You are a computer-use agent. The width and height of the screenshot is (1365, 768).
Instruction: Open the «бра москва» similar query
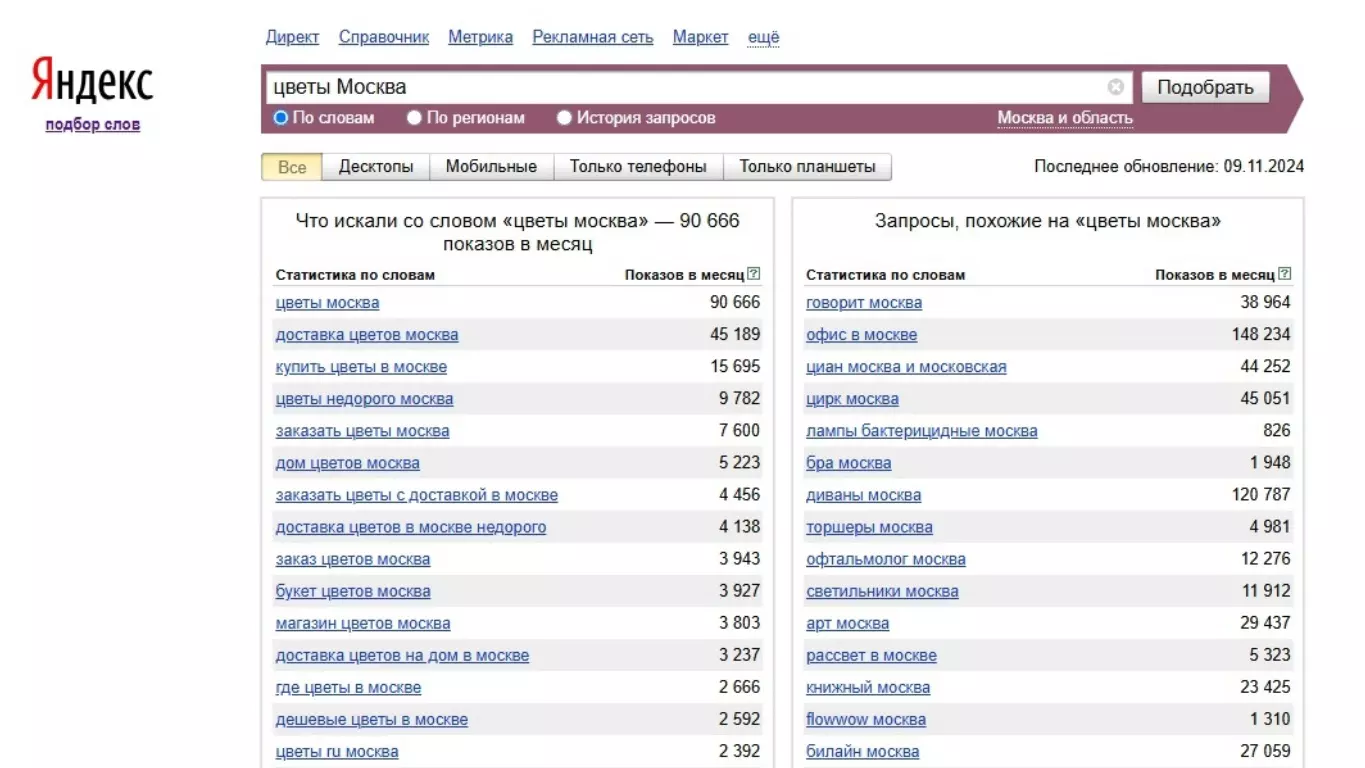click(x=848, y=463)
